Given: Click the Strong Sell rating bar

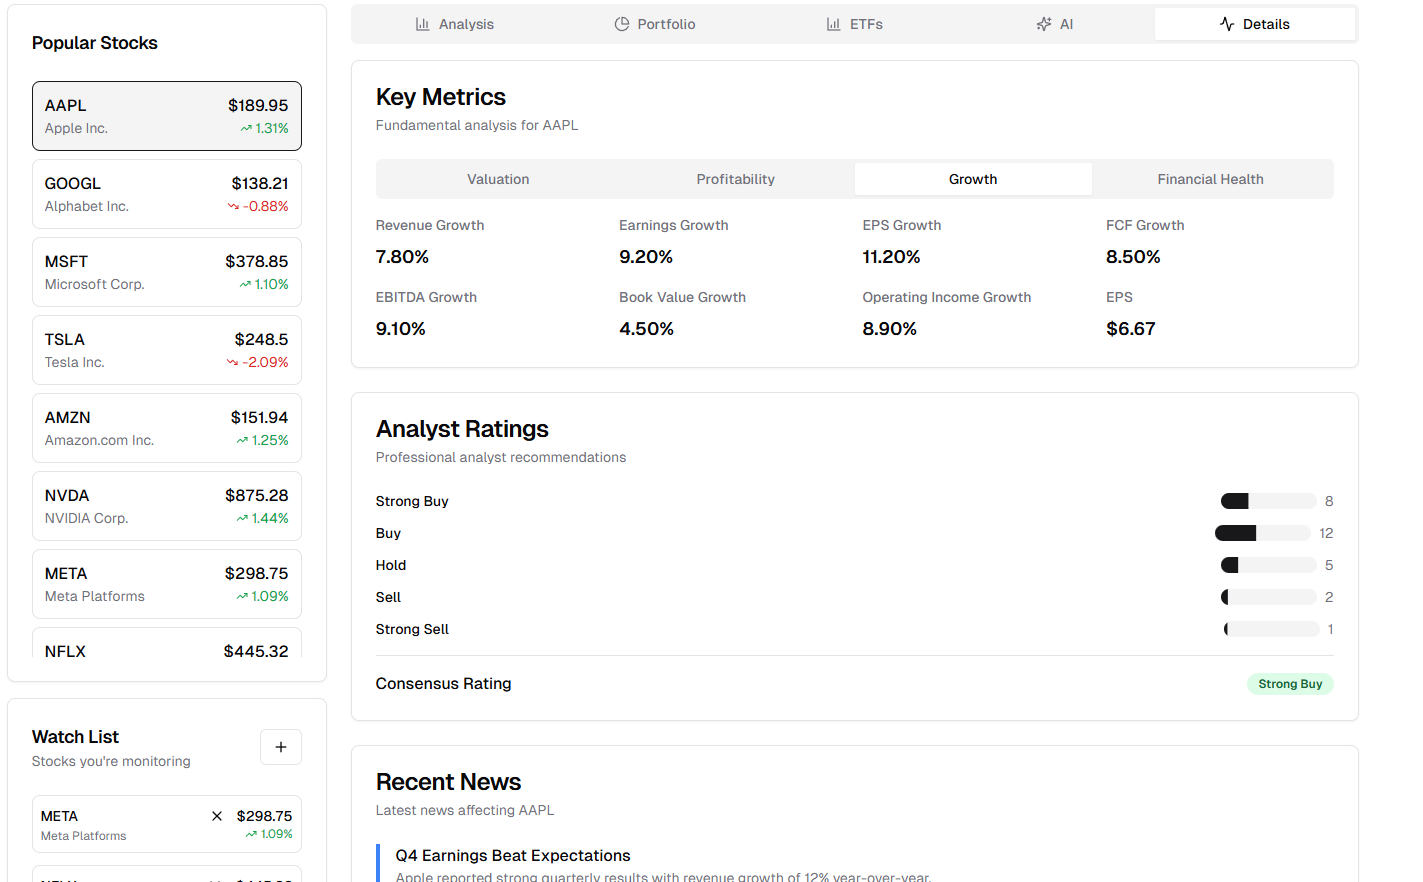Looking at the screenshot, I should click(1271, 629).
